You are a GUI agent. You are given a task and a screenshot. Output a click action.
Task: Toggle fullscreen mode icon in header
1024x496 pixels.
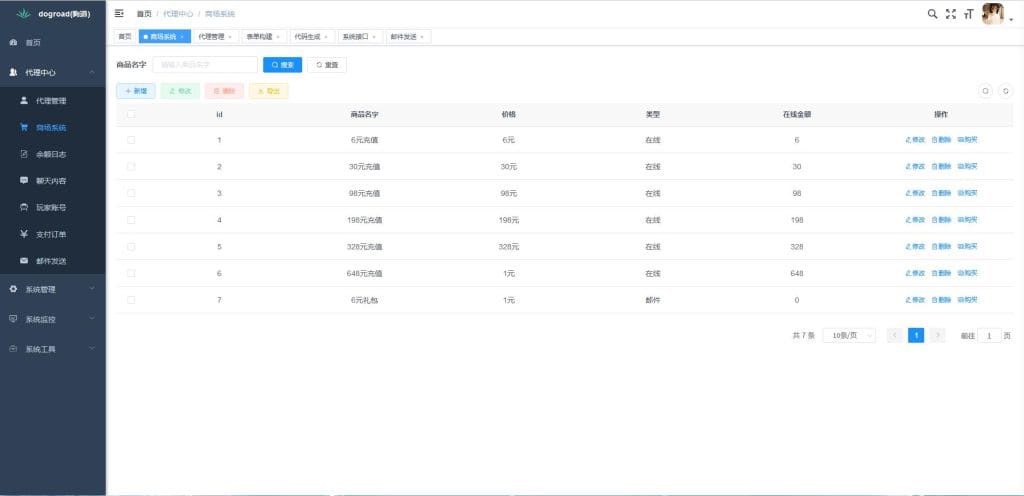pyautogui.click(x=951, y=14)
